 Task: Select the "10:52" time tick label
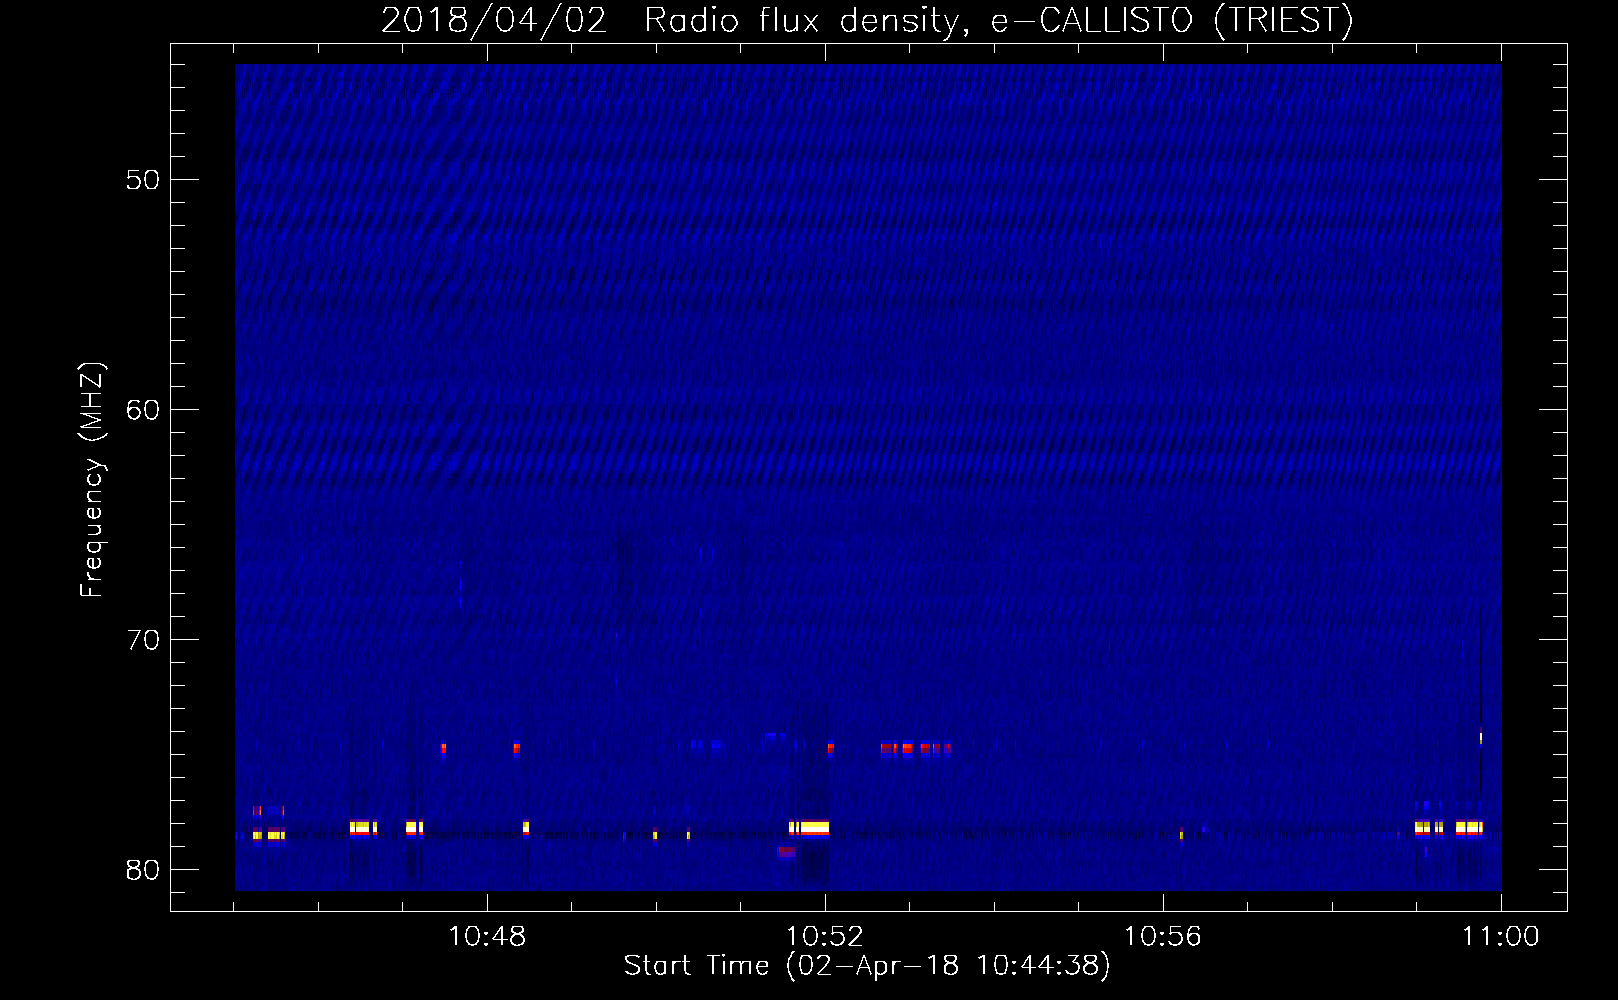[x=825, y=936]
